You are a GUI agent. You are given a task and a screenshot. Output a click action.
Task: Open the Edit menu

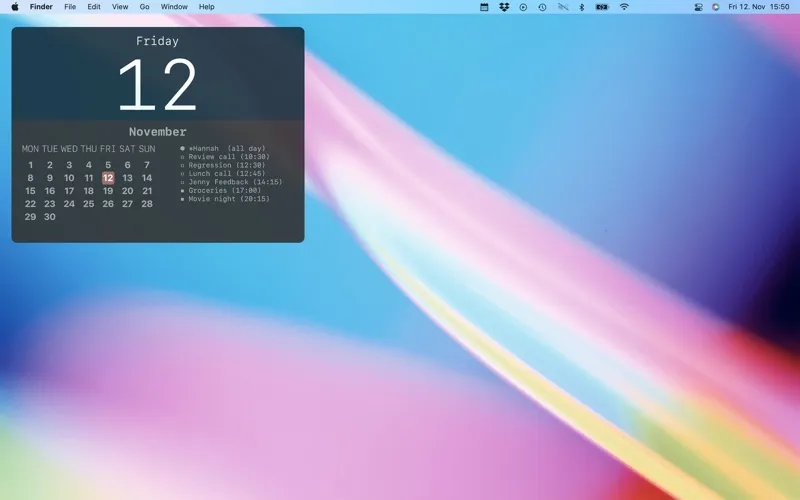point(94,7)
